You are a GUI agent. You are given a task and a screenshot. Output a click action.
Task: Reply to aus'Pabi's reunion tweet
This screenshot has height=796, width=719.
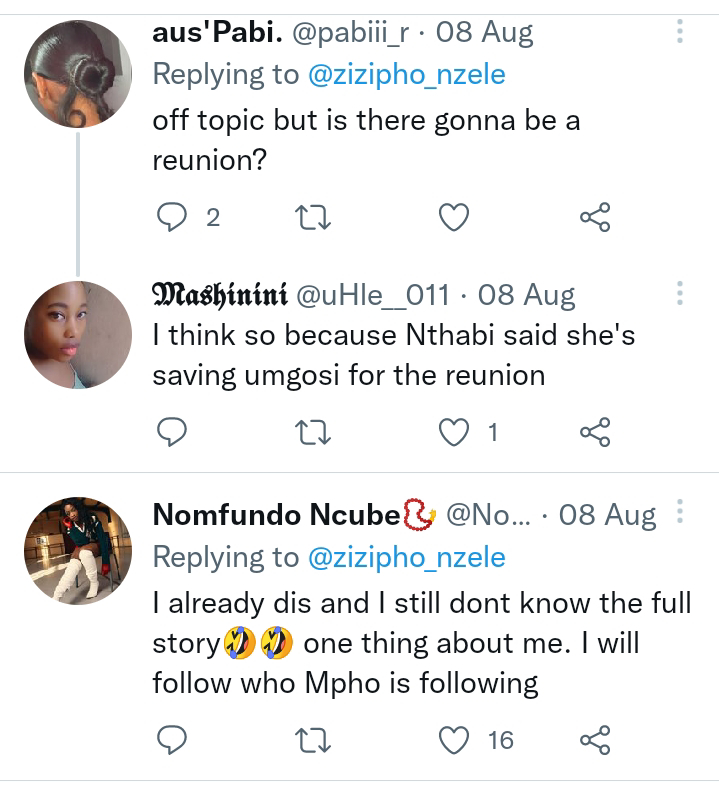click(173, 216)
